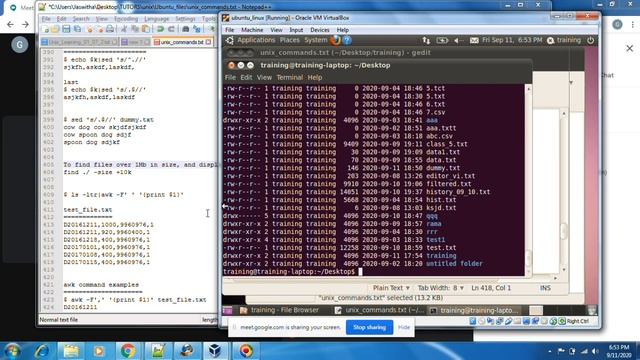
Task: Click the Cut scissors icon in Notepad++
Action: (124, 29)
